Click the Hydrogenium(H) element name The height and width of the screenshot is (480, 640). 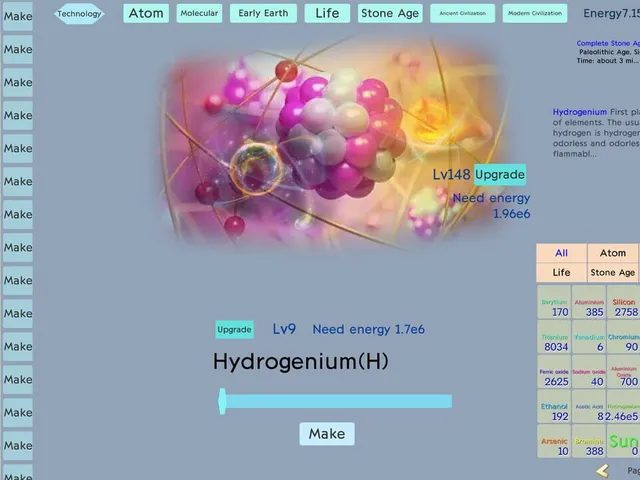point(301,362)
